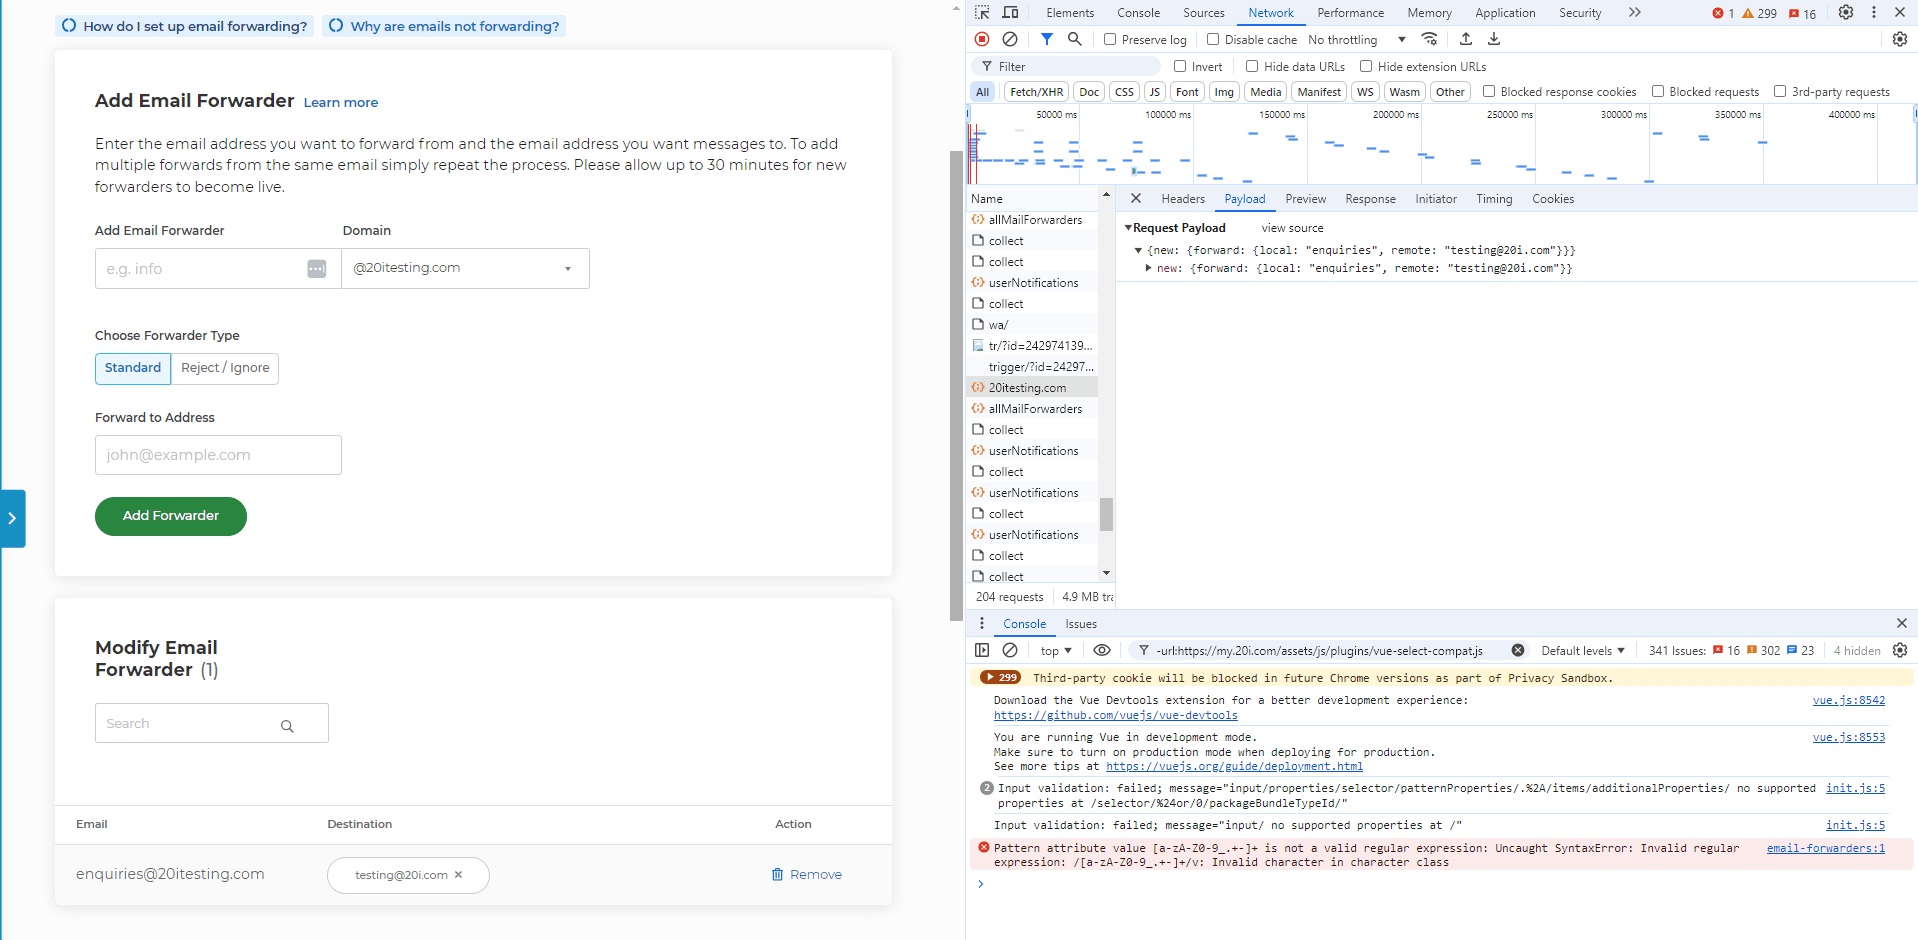
Task: Switch to the Preview tab
Action: (1305, 199)
